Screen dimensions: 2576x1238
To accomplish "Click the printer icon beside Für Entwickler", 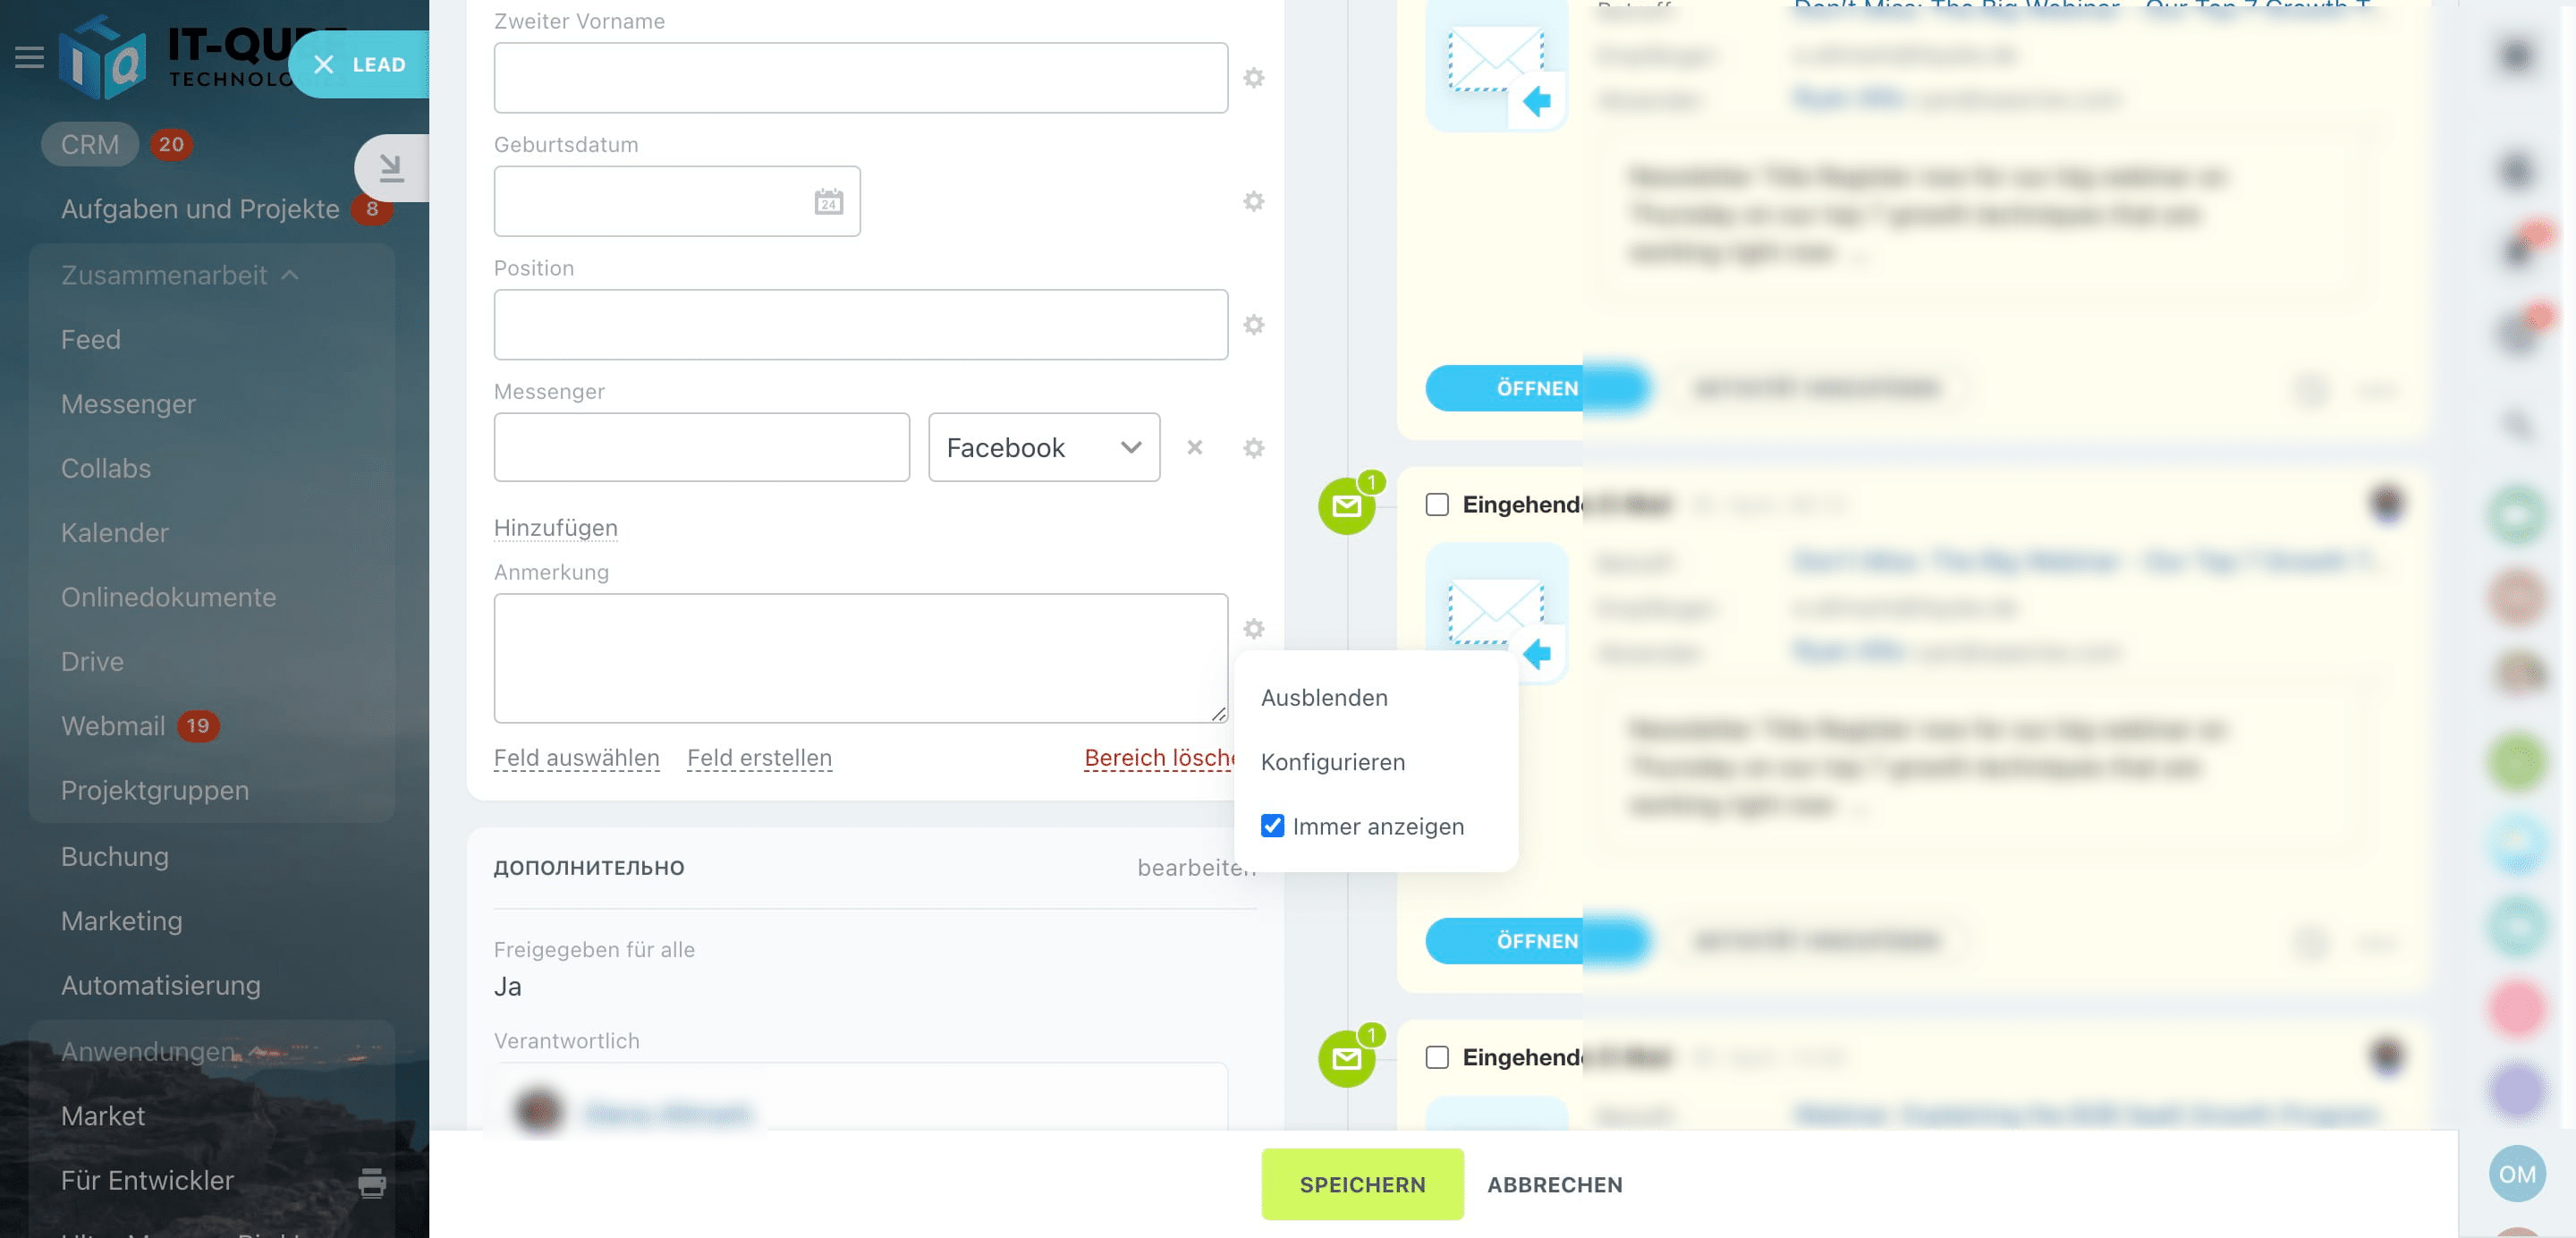I will (372, 1182).
